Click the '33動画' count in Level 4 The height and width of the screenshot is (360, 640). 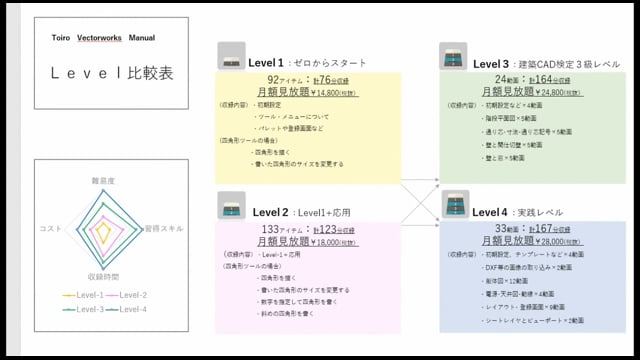pyautogui.click(x=507, y=228)
